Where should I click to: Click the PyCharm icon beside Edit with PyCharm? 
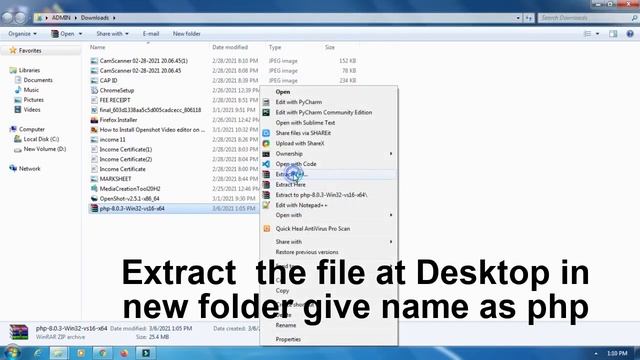[x=266, y=102]
